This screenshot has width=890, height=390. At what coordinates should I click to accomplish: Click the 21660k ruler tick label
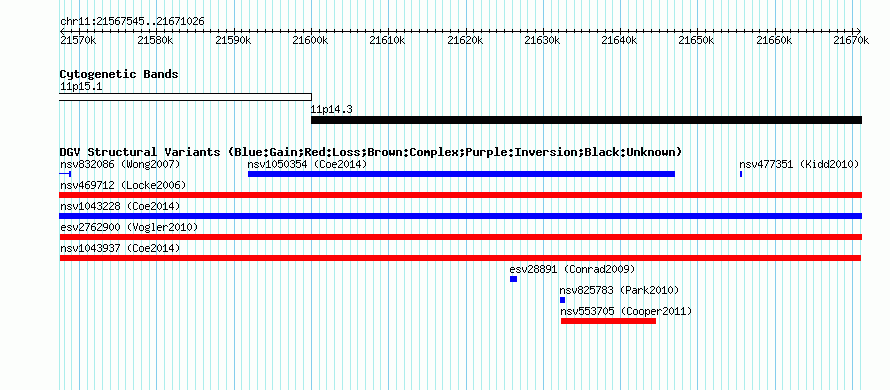pyautogui.click(x=775, y=40)
